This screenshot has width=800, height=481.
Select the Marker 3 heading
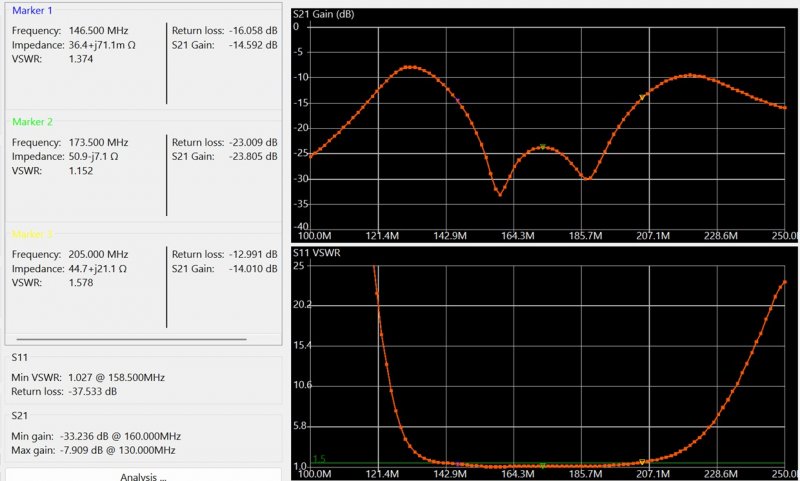coord(33,233)
